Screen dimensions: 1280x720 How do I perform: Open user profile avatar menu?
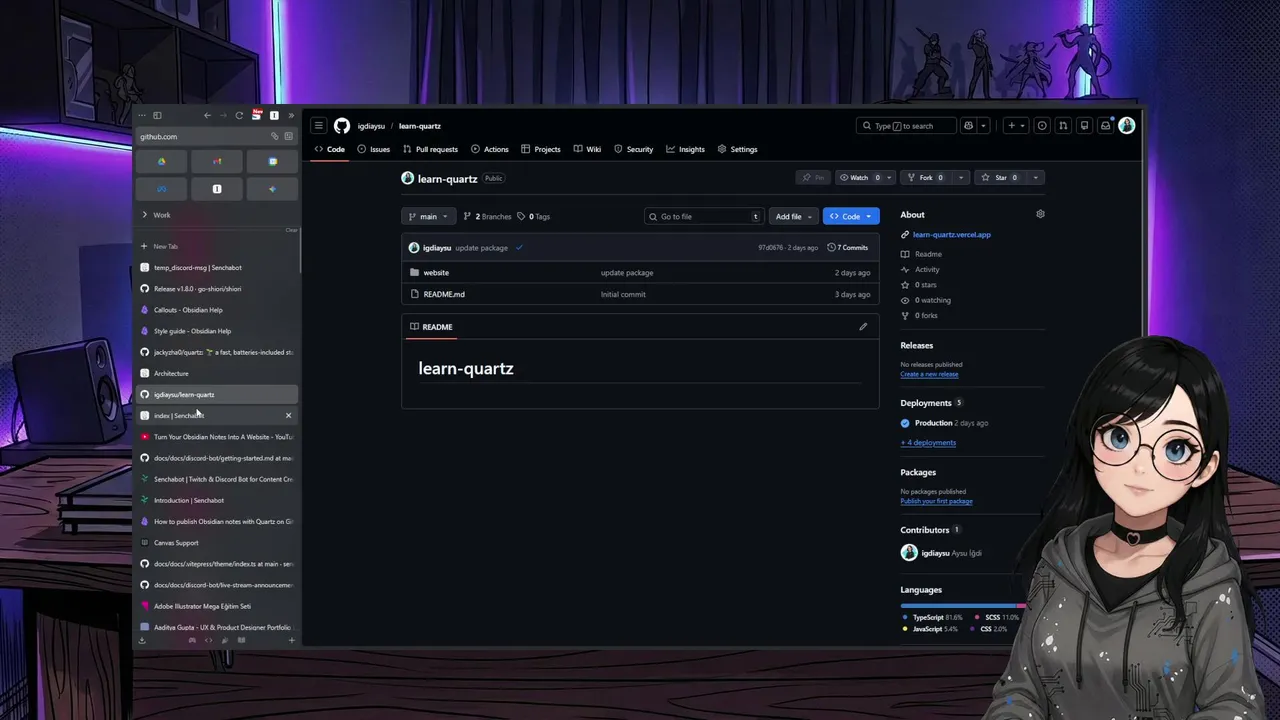[1127, 126]
